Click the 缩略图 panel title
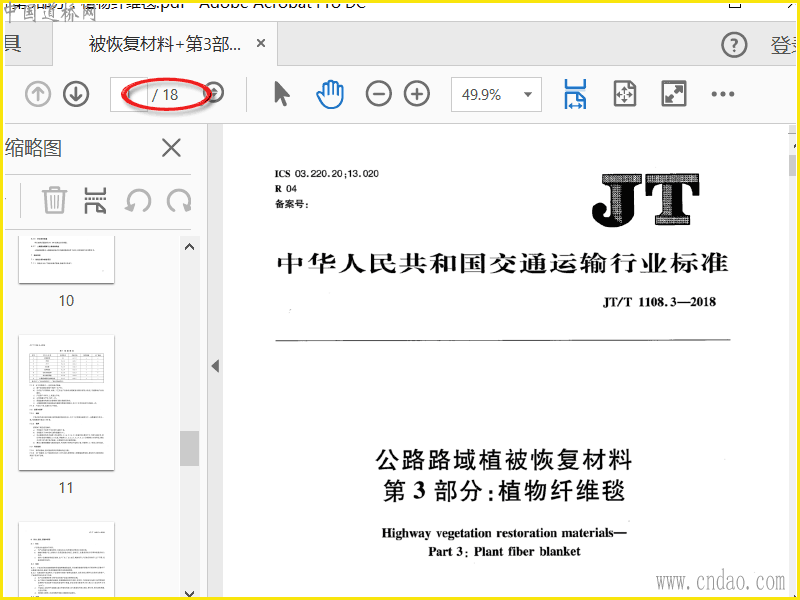The image size is (800, 600). pyautogui.click(x=33, y=148)
